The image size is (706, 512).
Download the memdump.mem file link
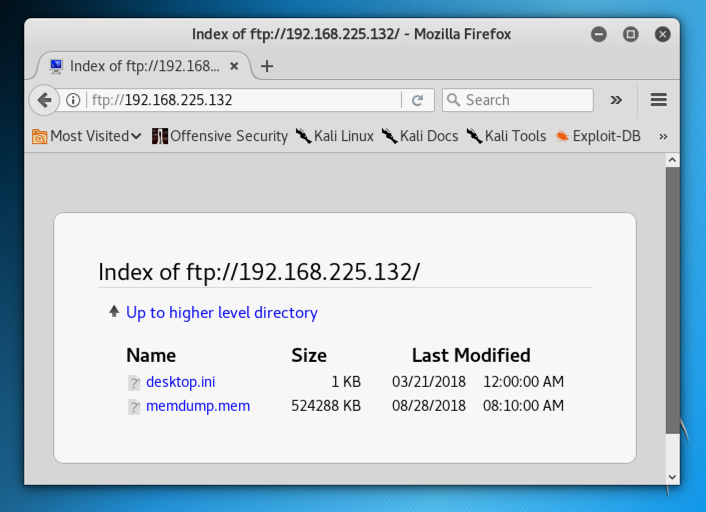[198, 406]
